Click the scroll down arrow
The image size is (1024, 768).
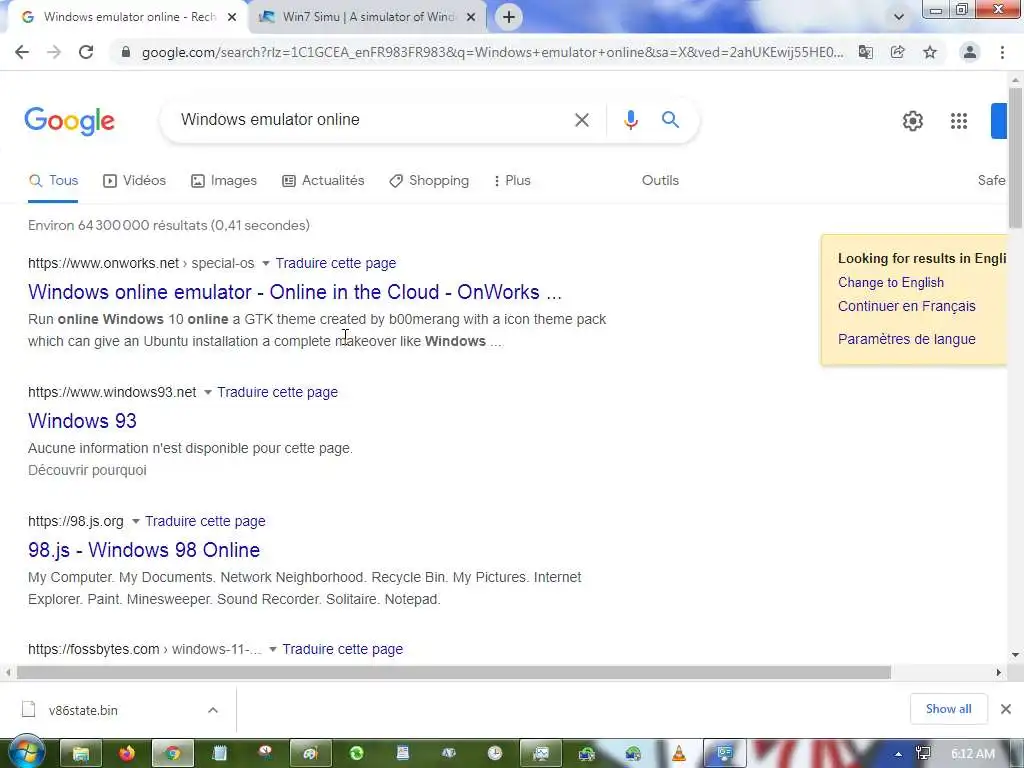click(1015, 654)
